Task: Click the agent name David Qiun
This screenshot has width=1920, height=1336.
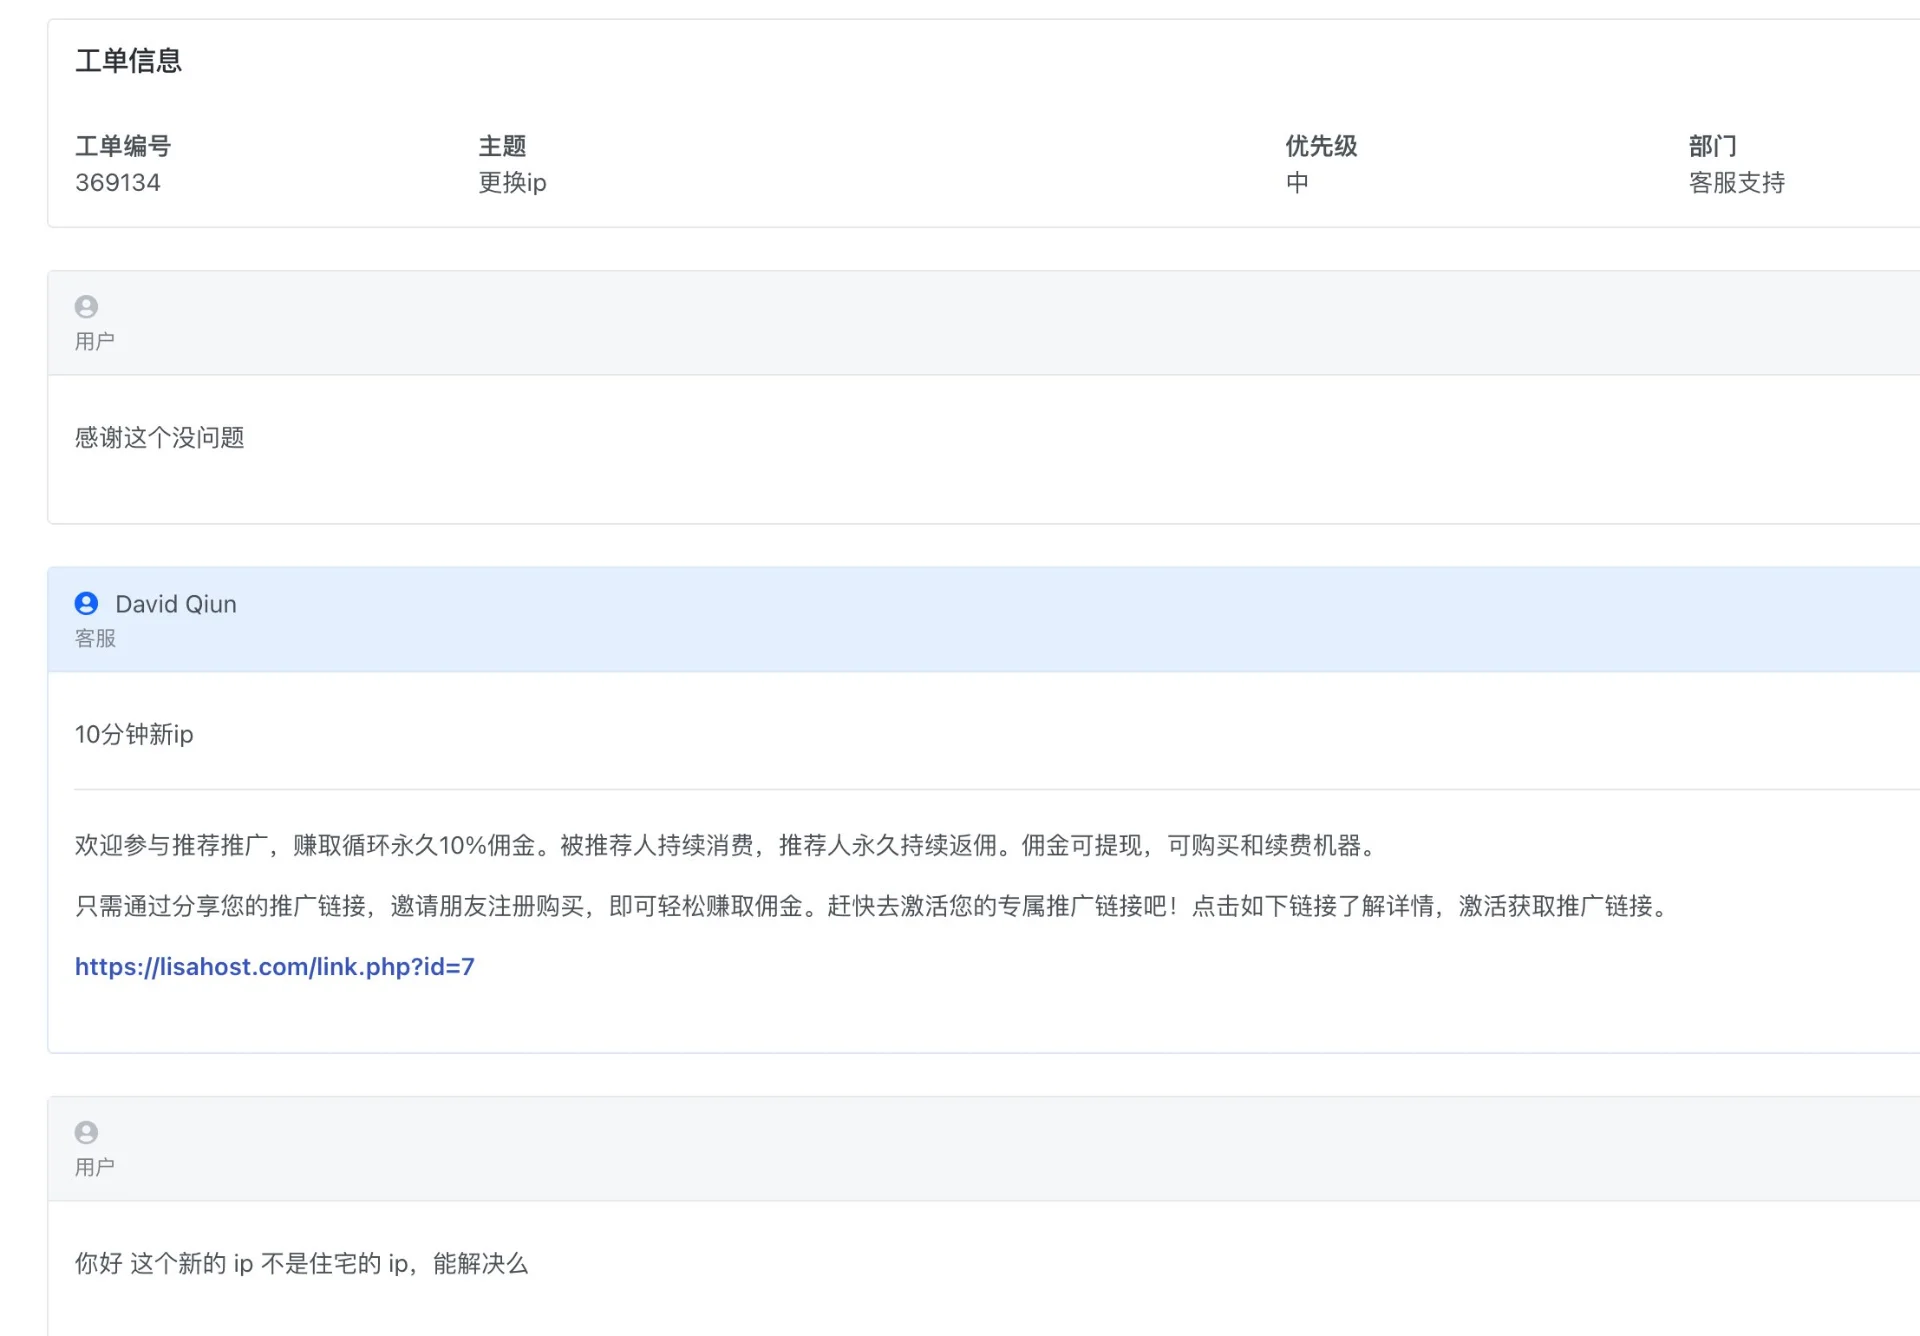Action: (x=176, y=604)
